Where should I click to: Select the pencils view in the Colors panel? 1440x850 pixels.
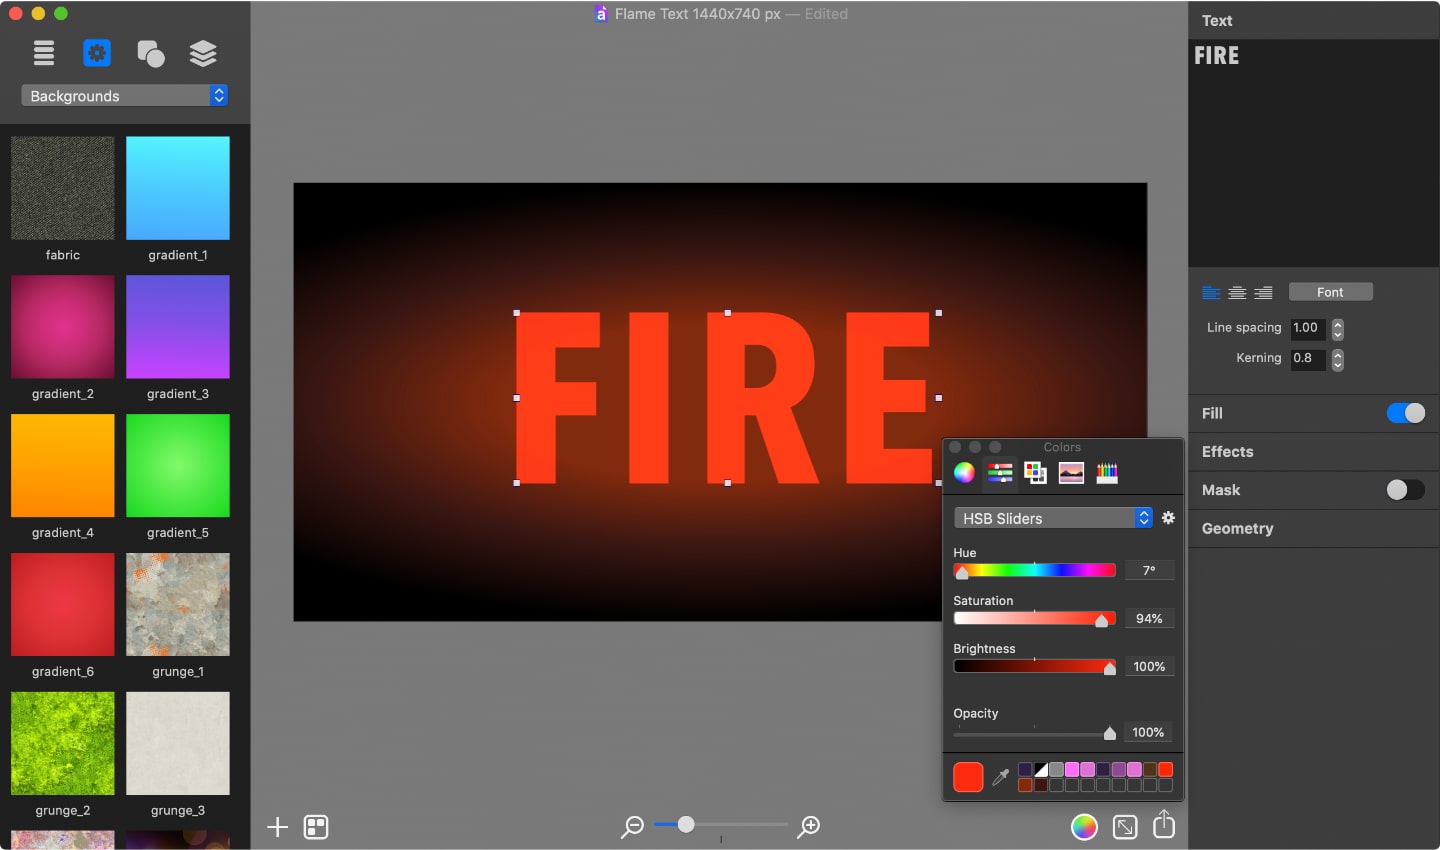(x=1106, y=472)
